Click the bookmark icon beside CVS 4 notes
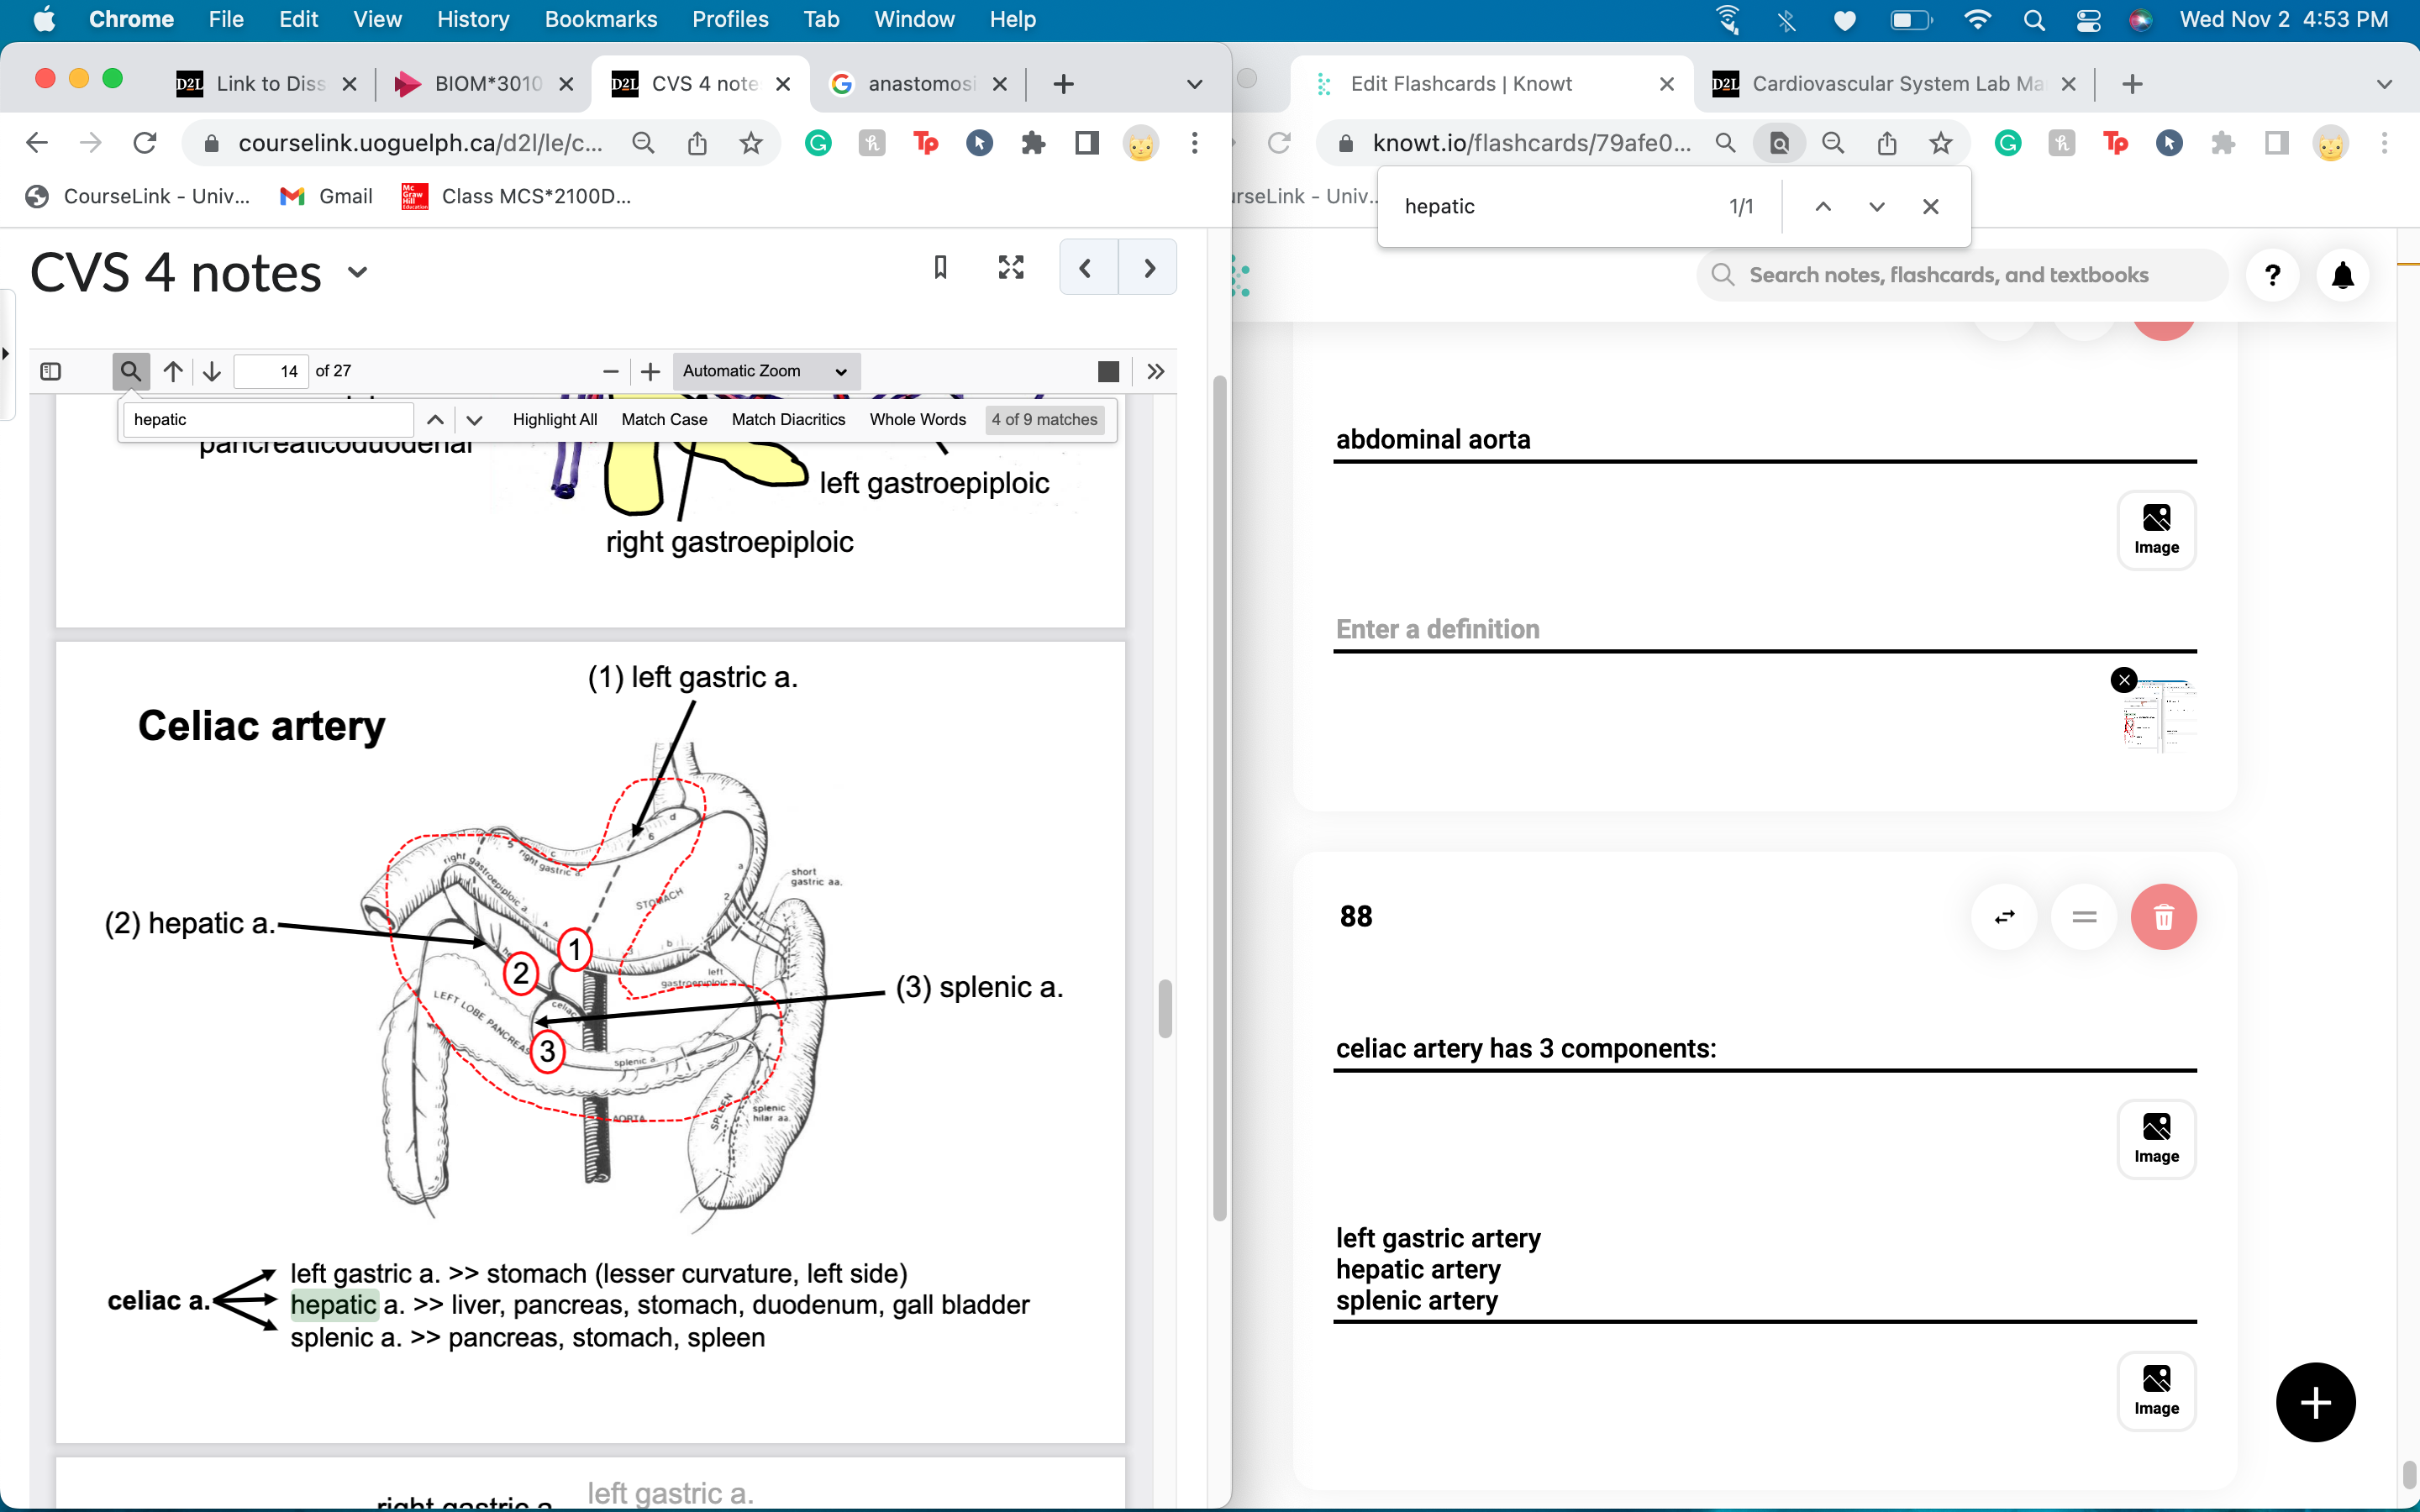This screenshot has height=1512, width=2420. click(940, 267)
